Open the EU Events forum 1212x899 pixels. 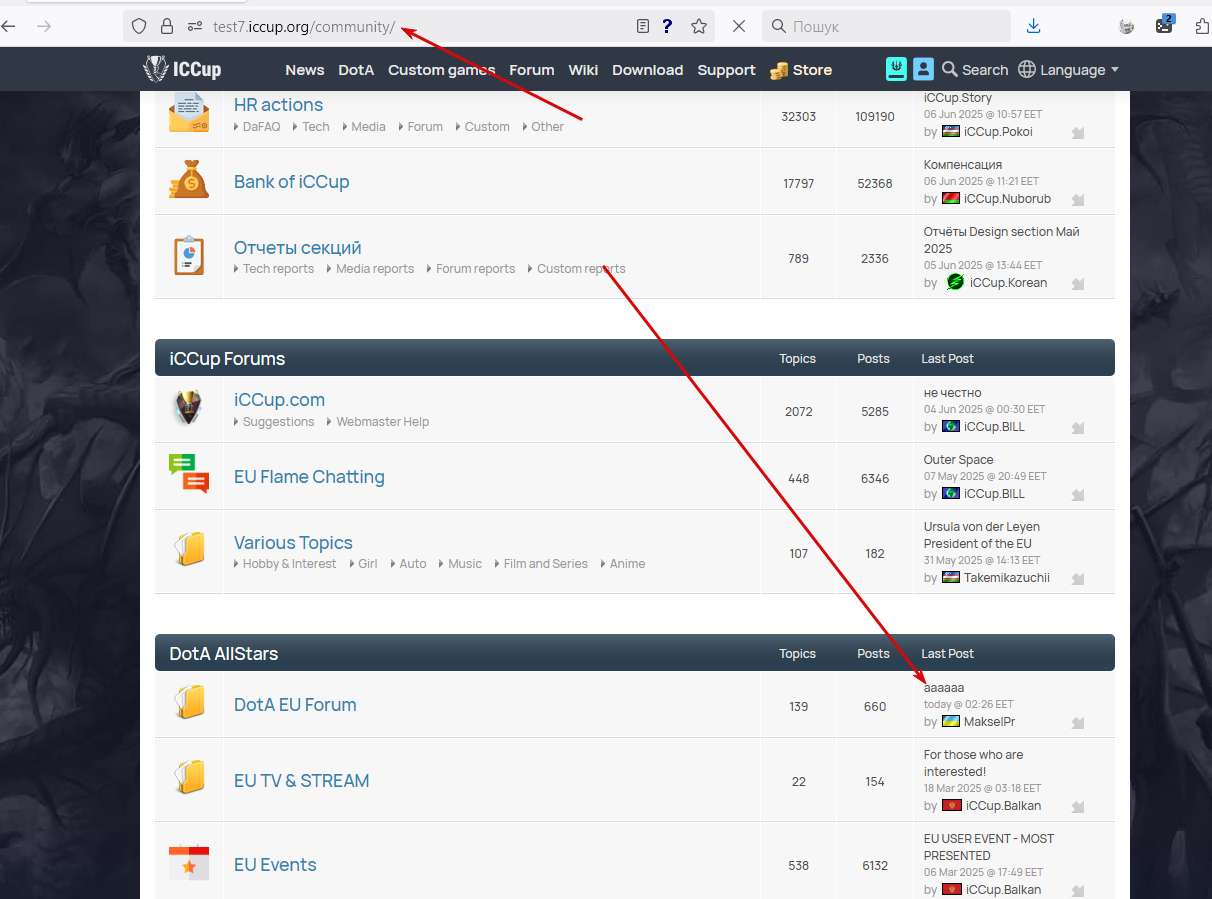click(x=275, y=865)
